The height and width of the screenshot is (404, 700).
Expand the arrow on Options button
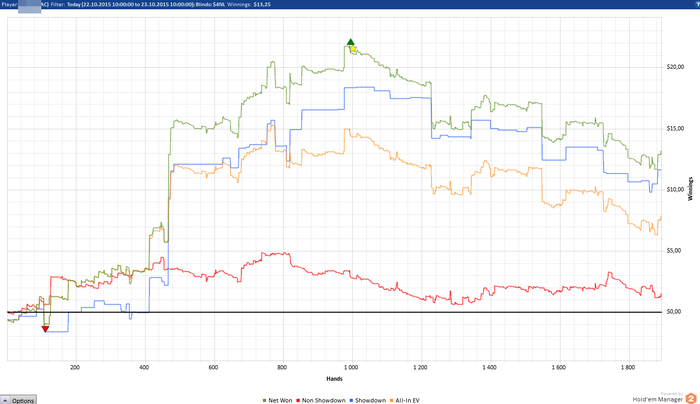[5, 400]
